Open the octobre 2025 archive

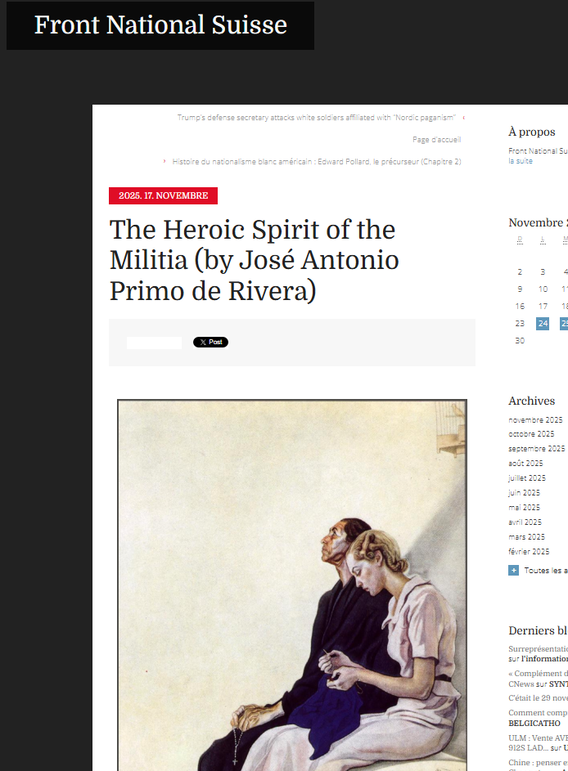[531, 434]
